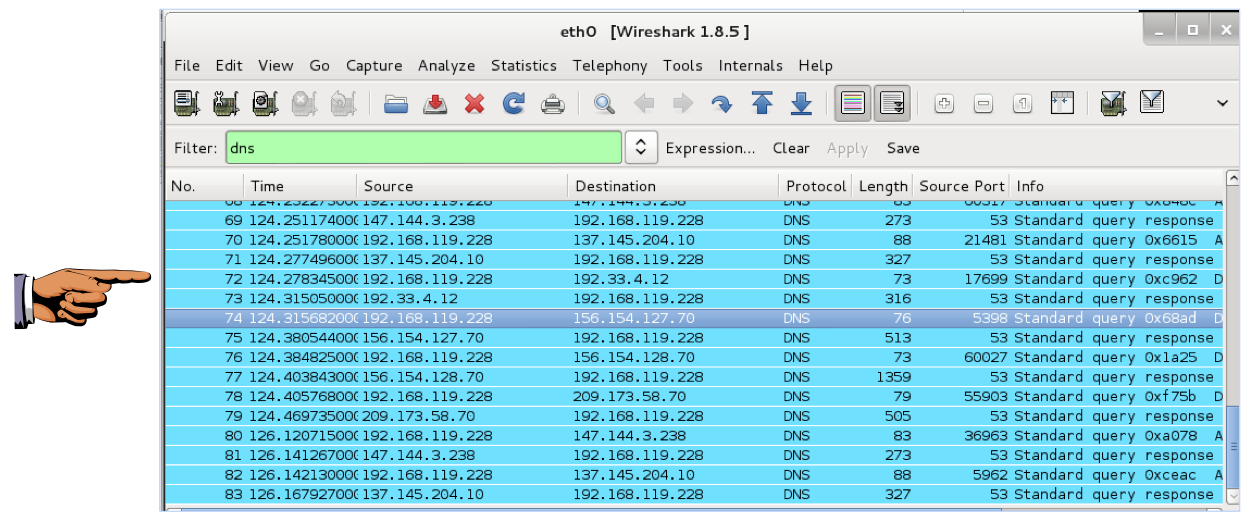Image resolution: width=1249 pixels, height=523 pixels.
Task: Select packet 79 with length 505
Action: pos(695,416)
